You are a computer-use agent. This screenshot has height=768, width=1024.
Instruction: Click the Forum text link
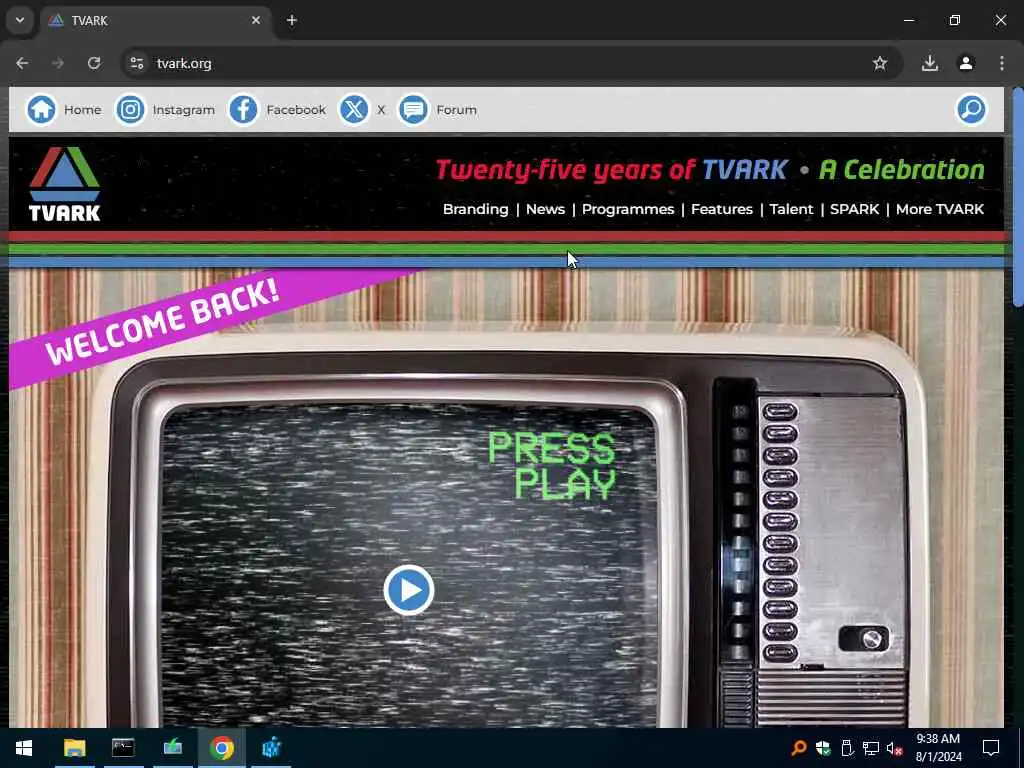[456, 110]
